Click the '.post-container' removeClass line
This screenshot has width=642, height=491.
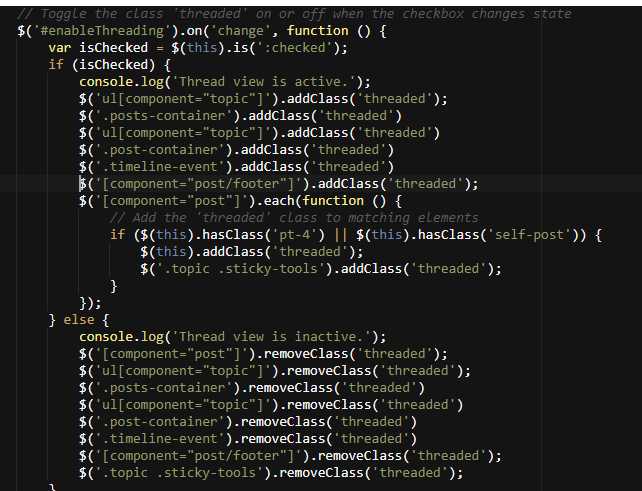(x=248, y=422)
